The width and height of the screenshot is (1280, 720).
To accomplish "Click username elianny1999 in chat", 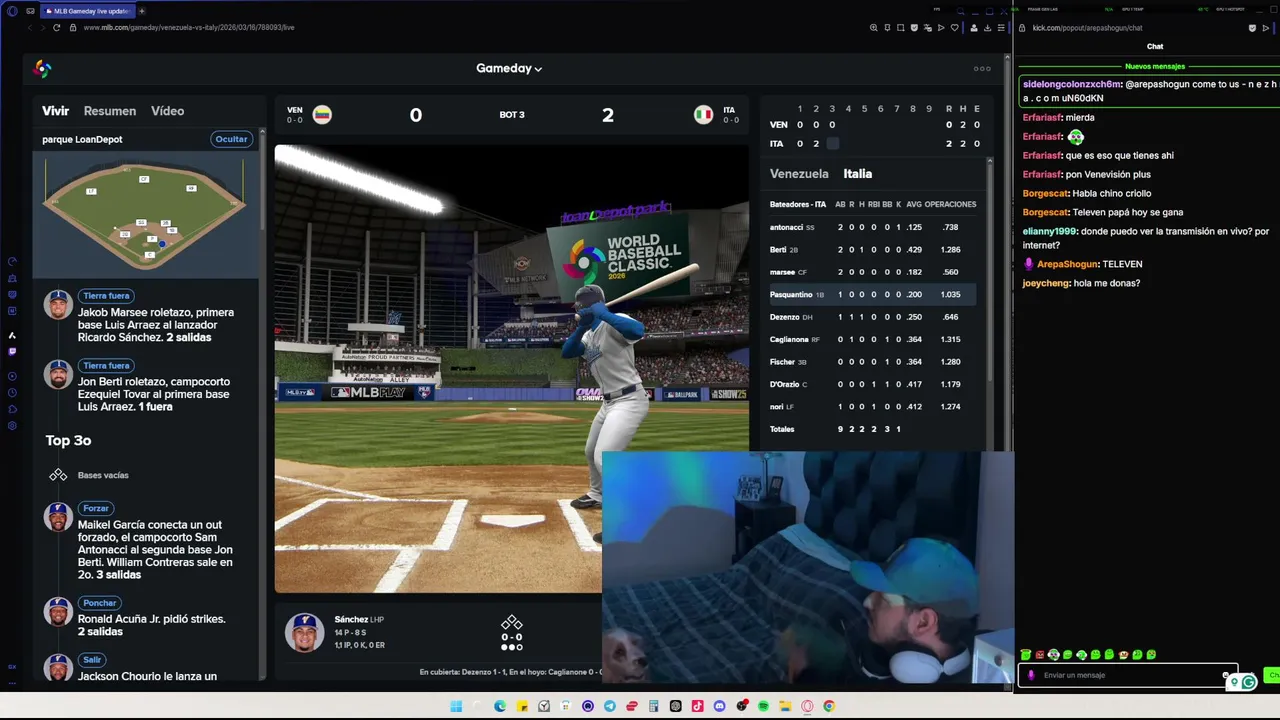I will pos(1050,231).
